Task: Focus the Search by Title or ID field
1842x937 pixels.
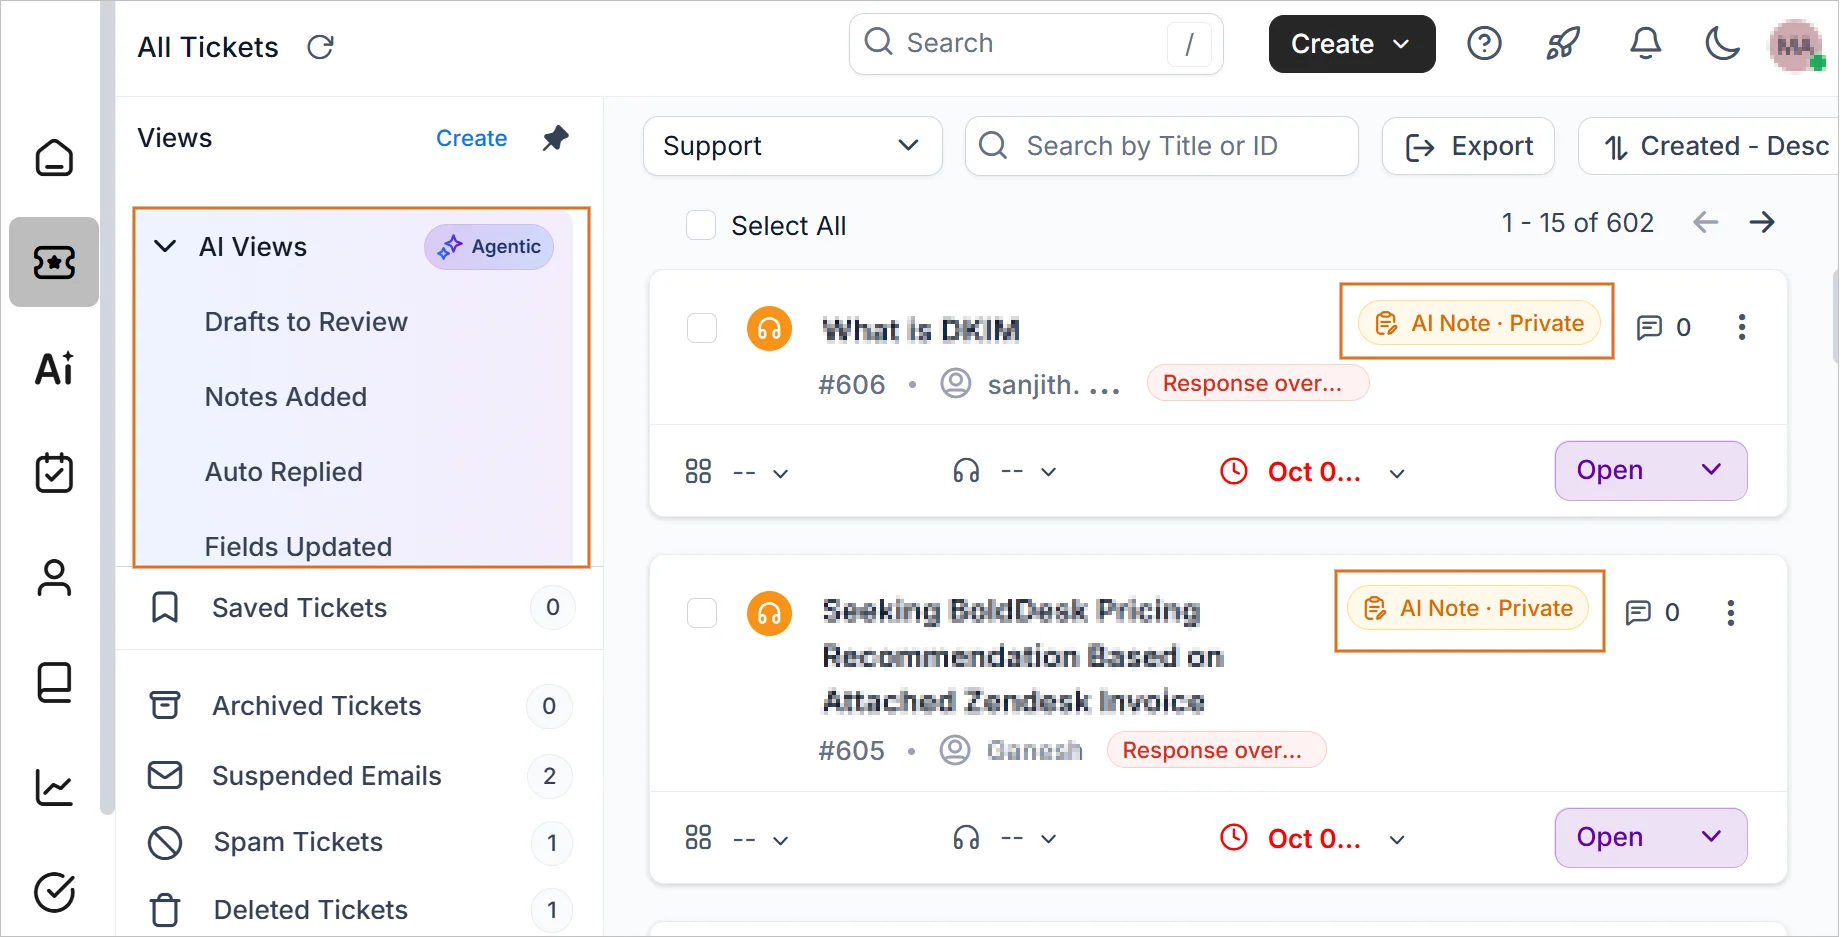Action: tap(1161, 146)
